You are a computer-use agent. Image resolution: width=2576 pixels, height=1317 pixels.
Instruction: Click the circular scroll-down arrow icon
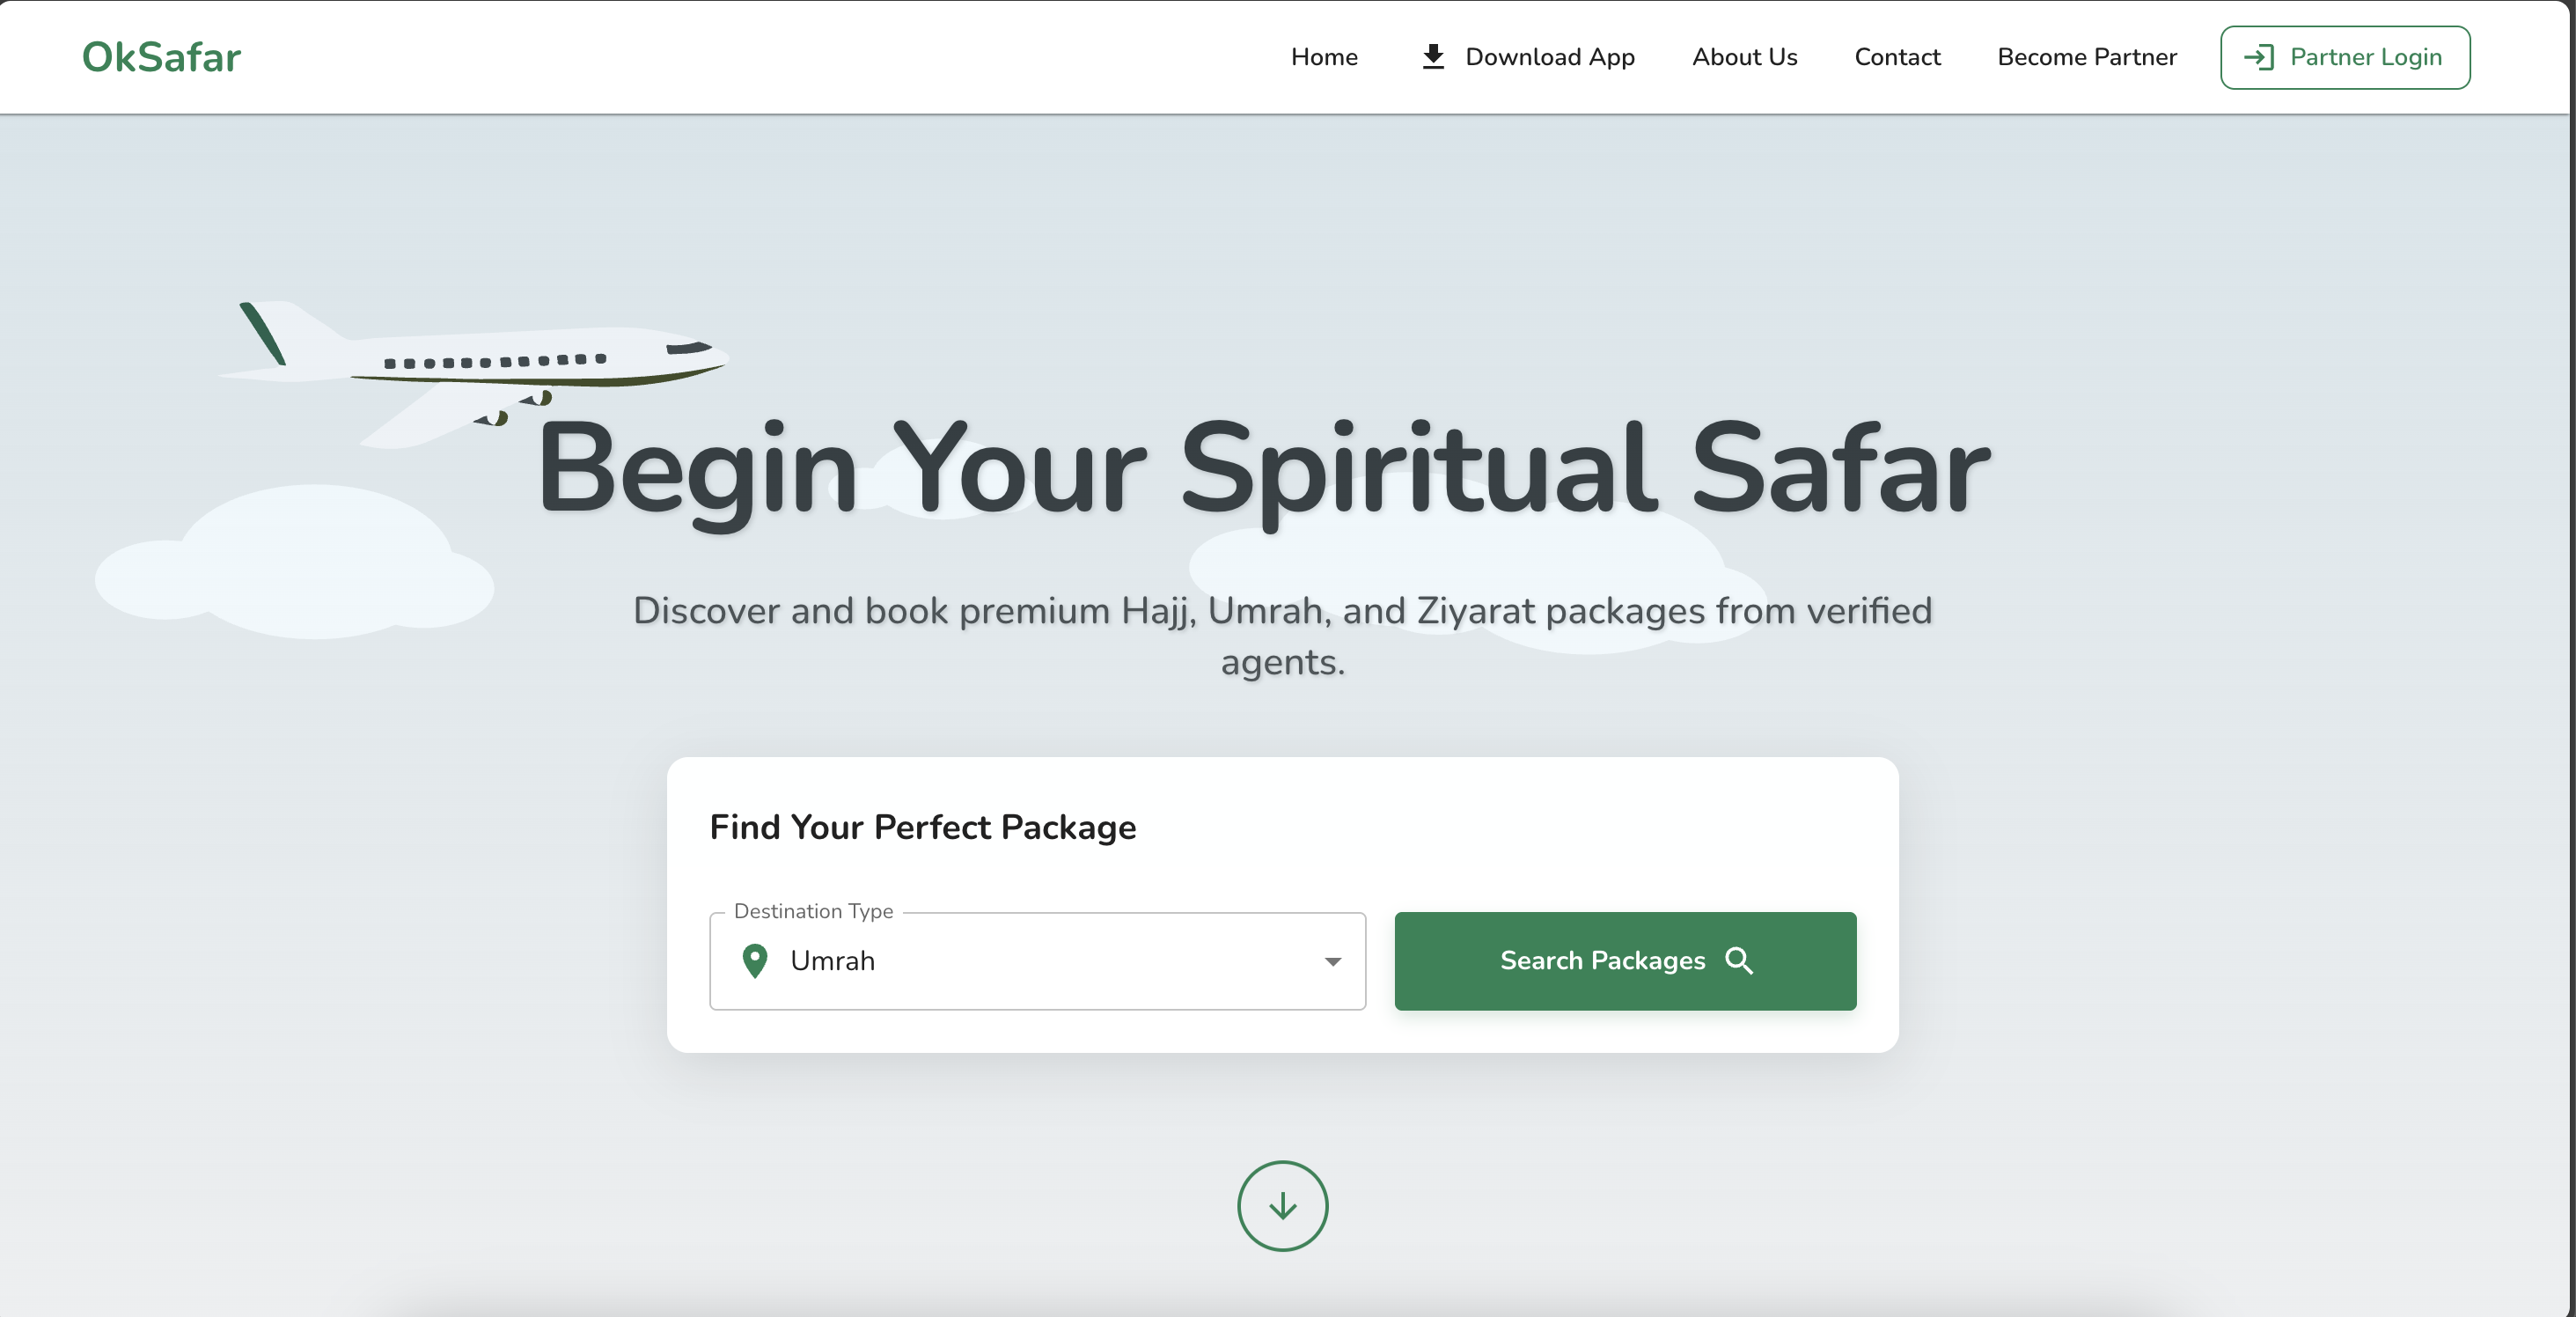coord(1282,1206)
